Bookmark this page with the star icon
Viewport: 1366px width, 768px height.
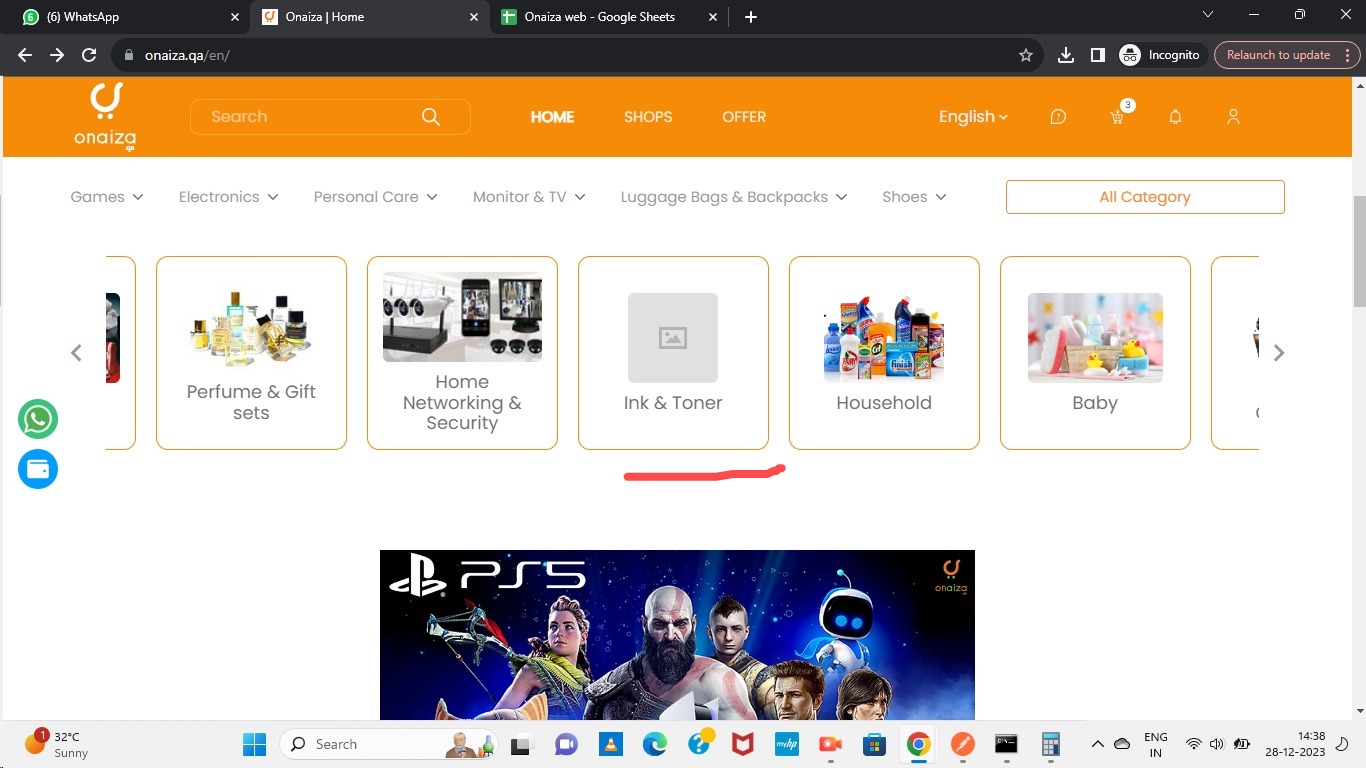tap(1025, 55)
